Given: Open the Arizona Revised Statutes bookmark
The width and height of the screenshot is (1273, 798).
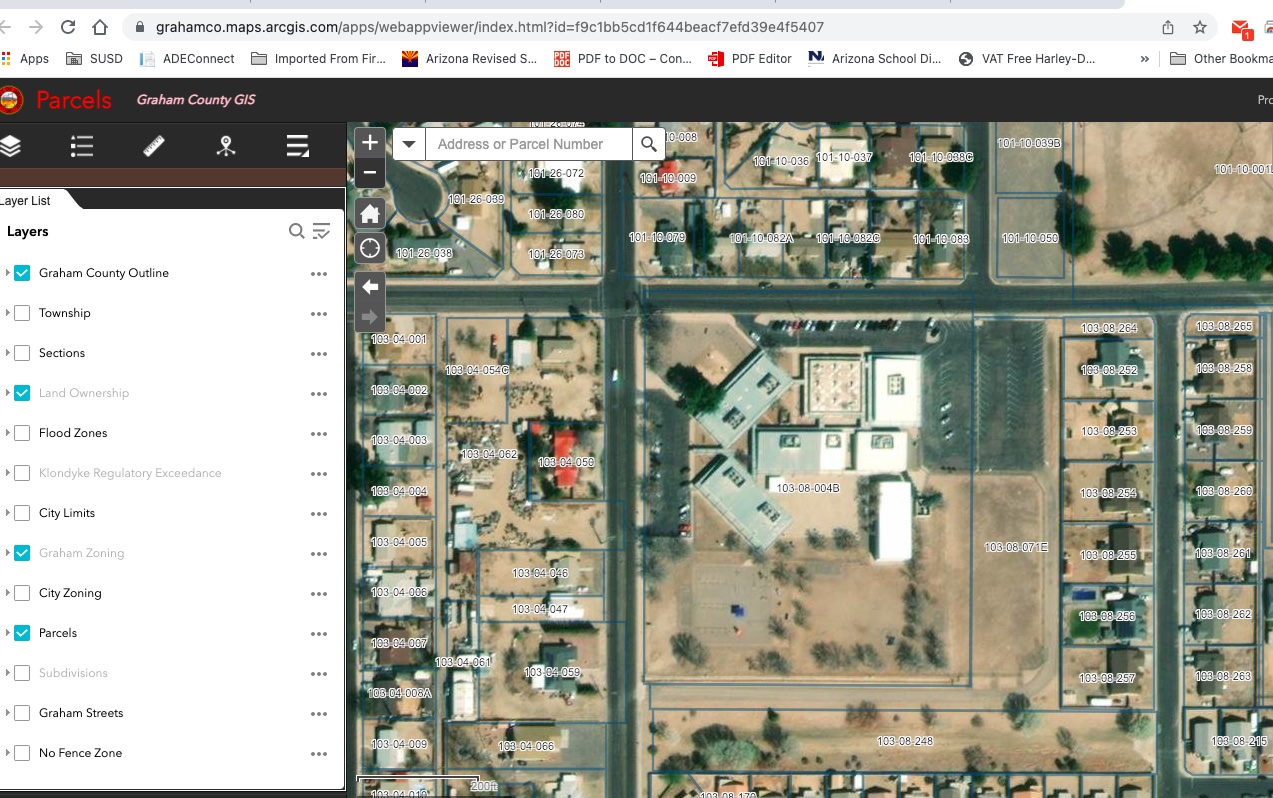Looking at the screenshot, I should 470,59.
